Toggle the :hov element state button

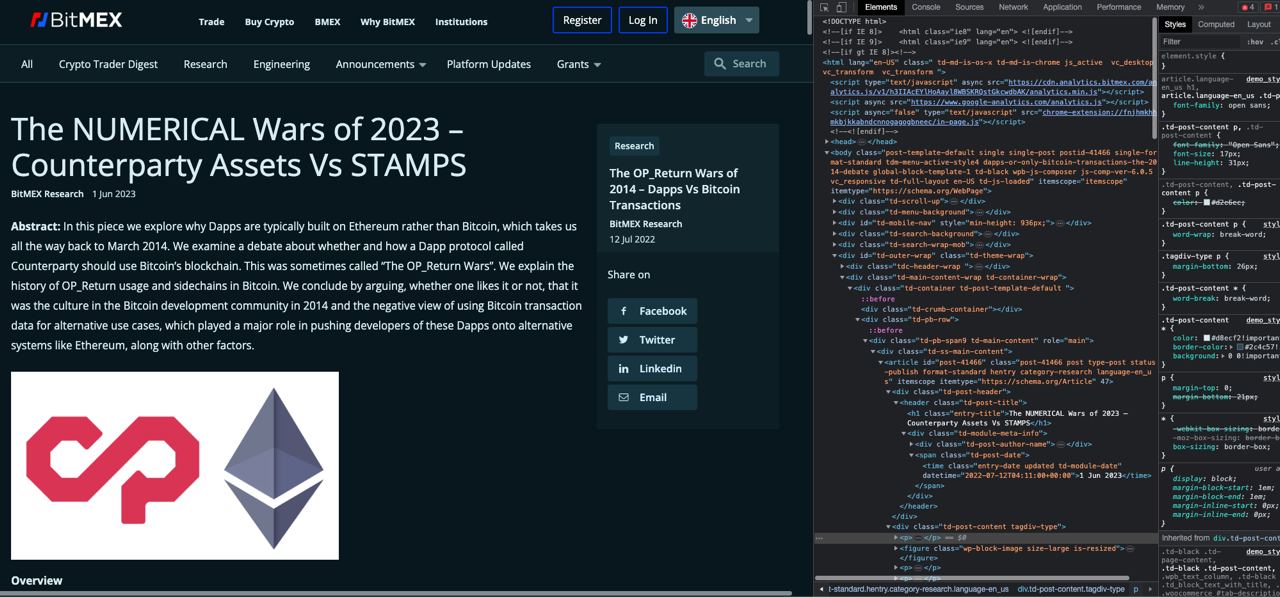1255,42
